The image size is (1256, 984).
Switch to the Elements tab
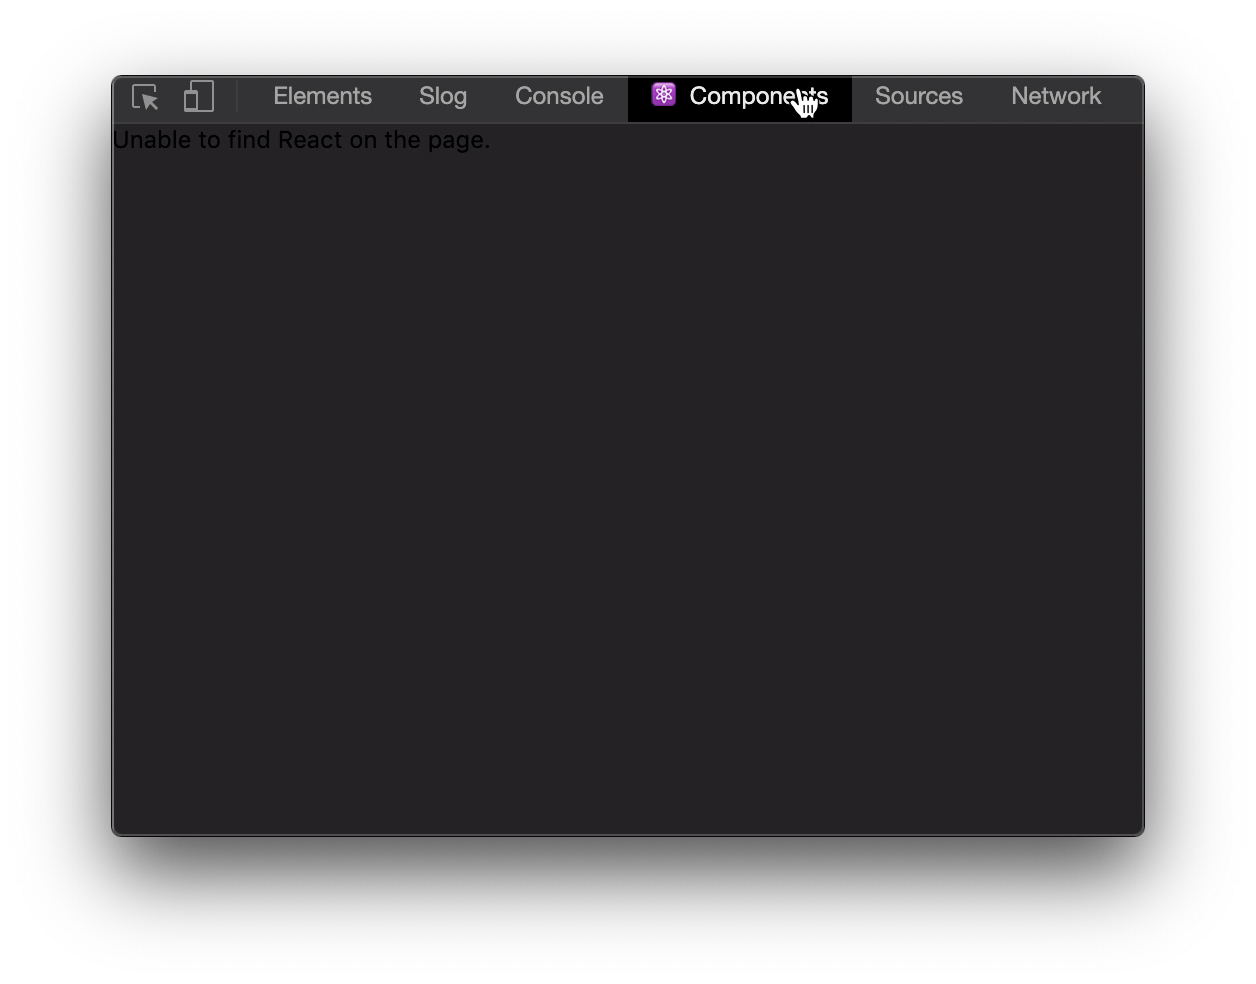pyautogui.click(x=322, y=96)
